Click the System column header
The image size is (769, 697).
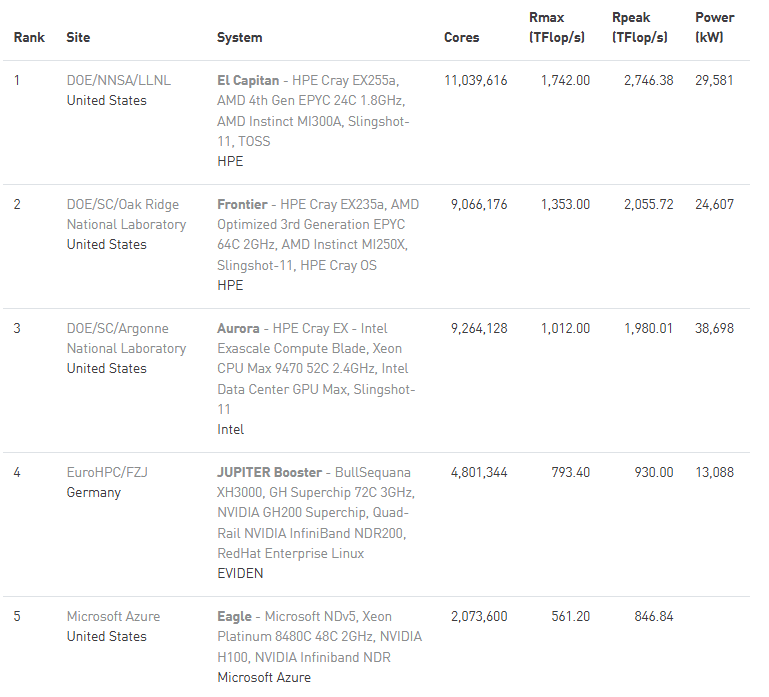click(240, 37)
